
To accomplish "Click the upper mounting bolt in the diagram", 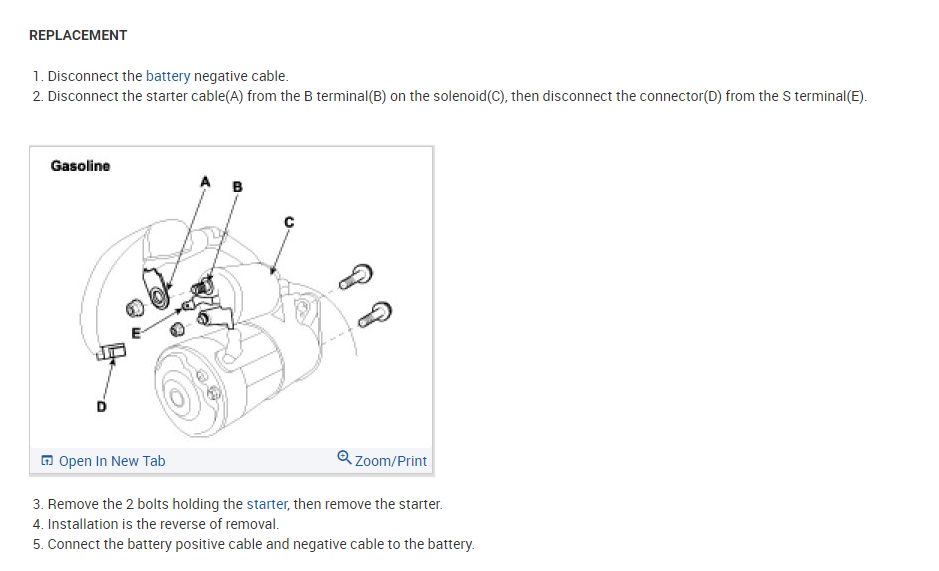I will click(356, 276).
